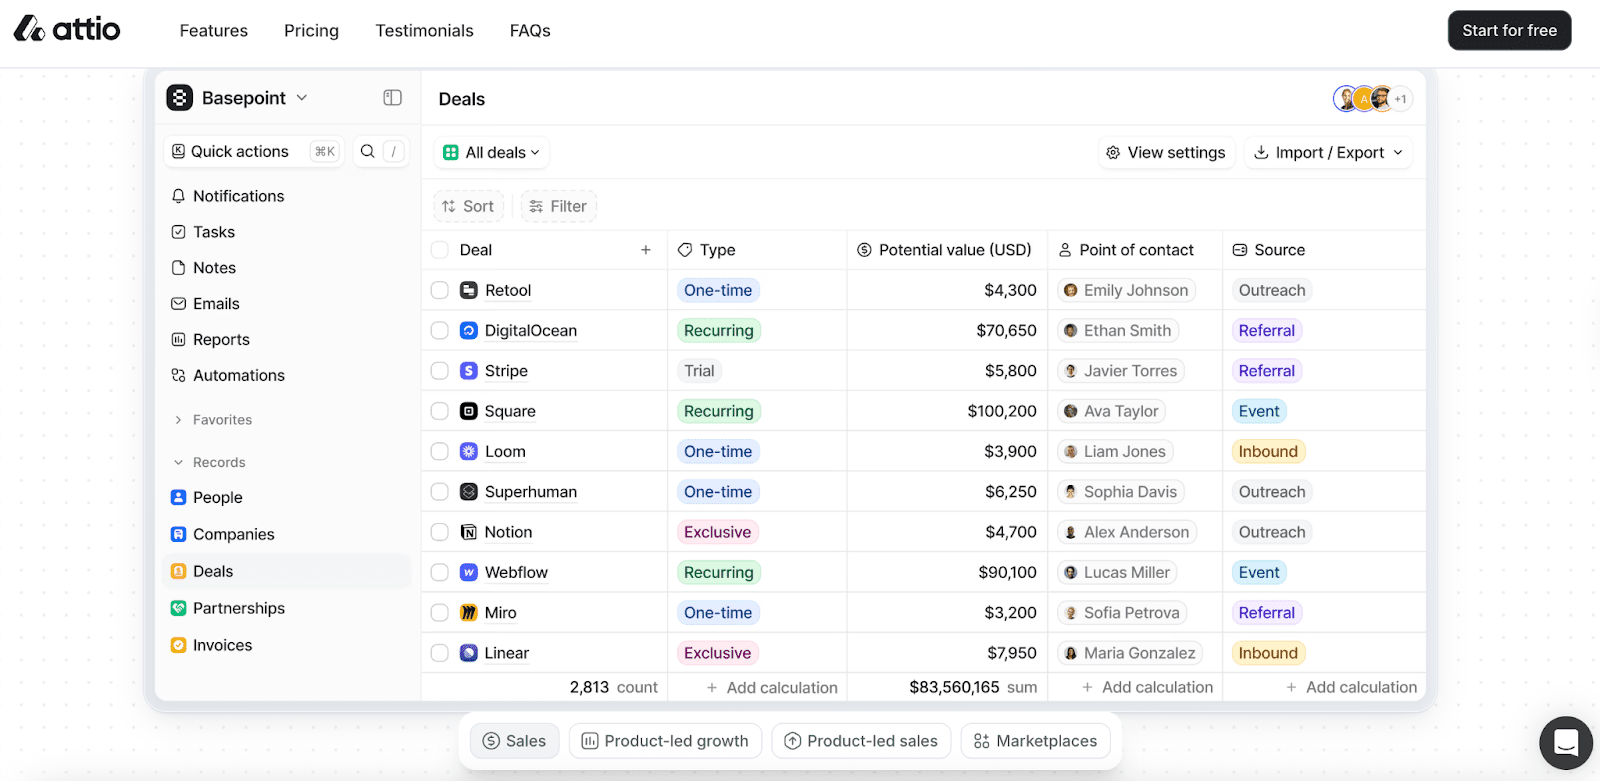The image size is (1600, 781).
Task: Click the Miro company logo
Action: click(469, 613)
